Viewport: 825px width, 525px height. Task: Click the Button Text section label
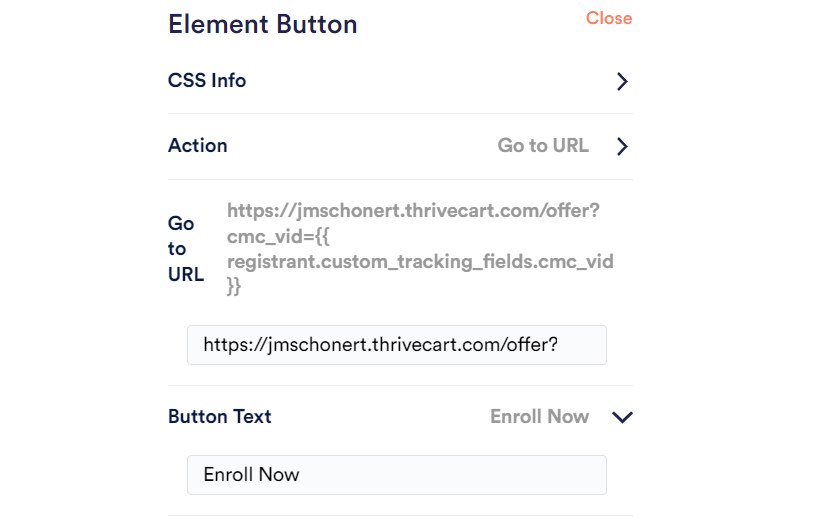[x=220, y=417]
